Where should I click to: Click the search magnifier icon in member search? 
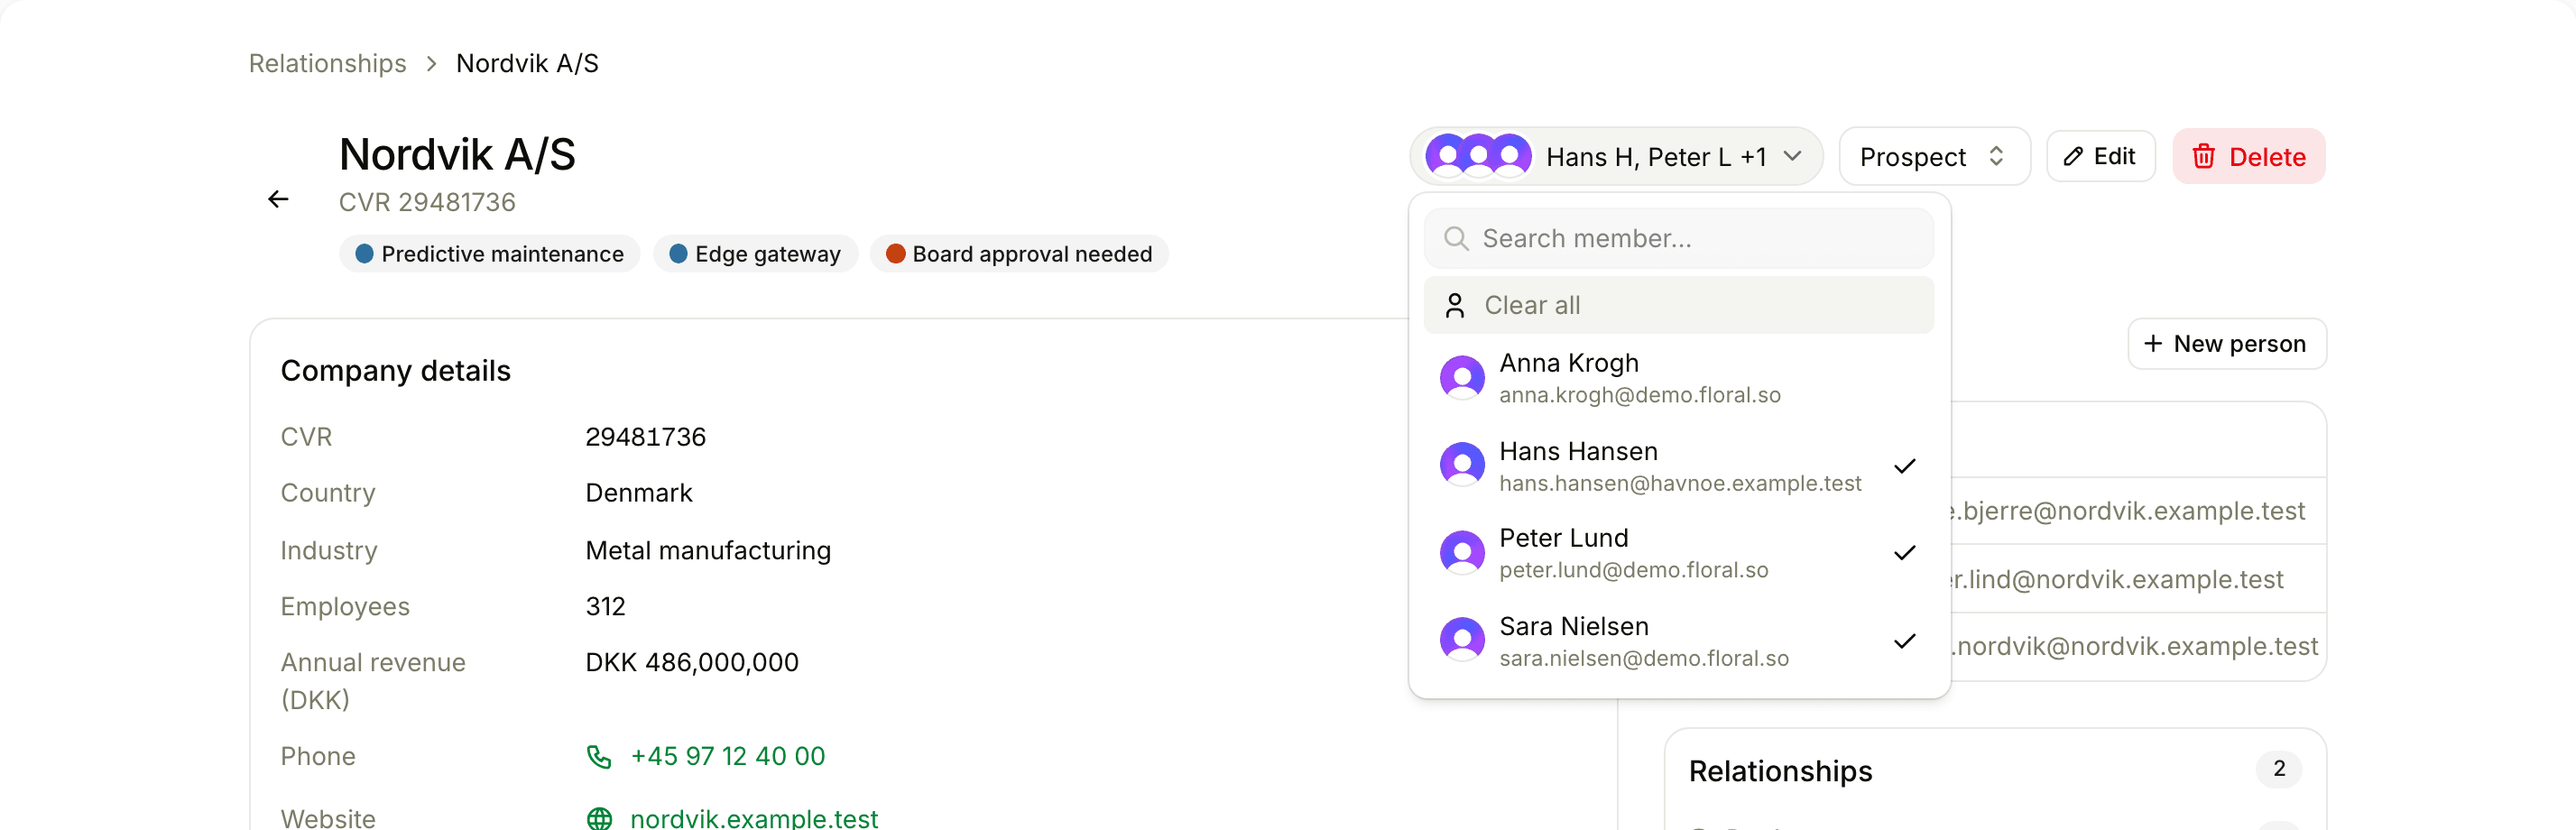coord(1456,239)
